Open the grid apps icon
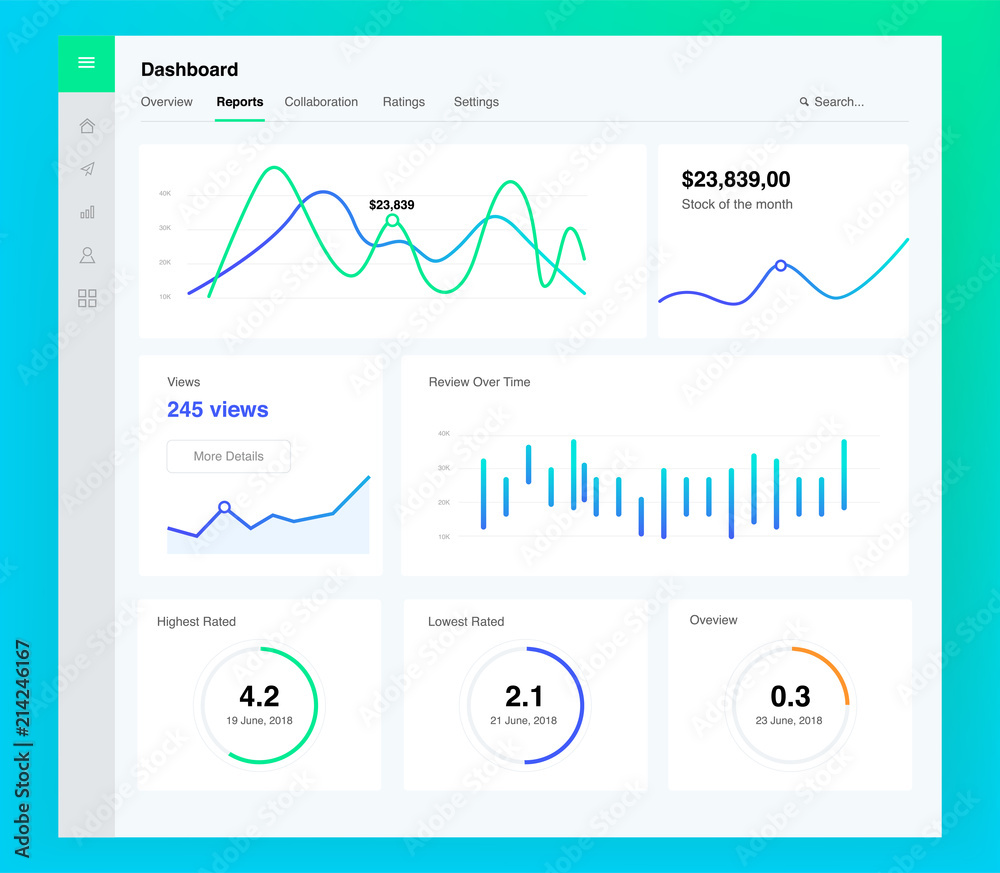This screenshot has width=1000, height=873. [87, 298]
